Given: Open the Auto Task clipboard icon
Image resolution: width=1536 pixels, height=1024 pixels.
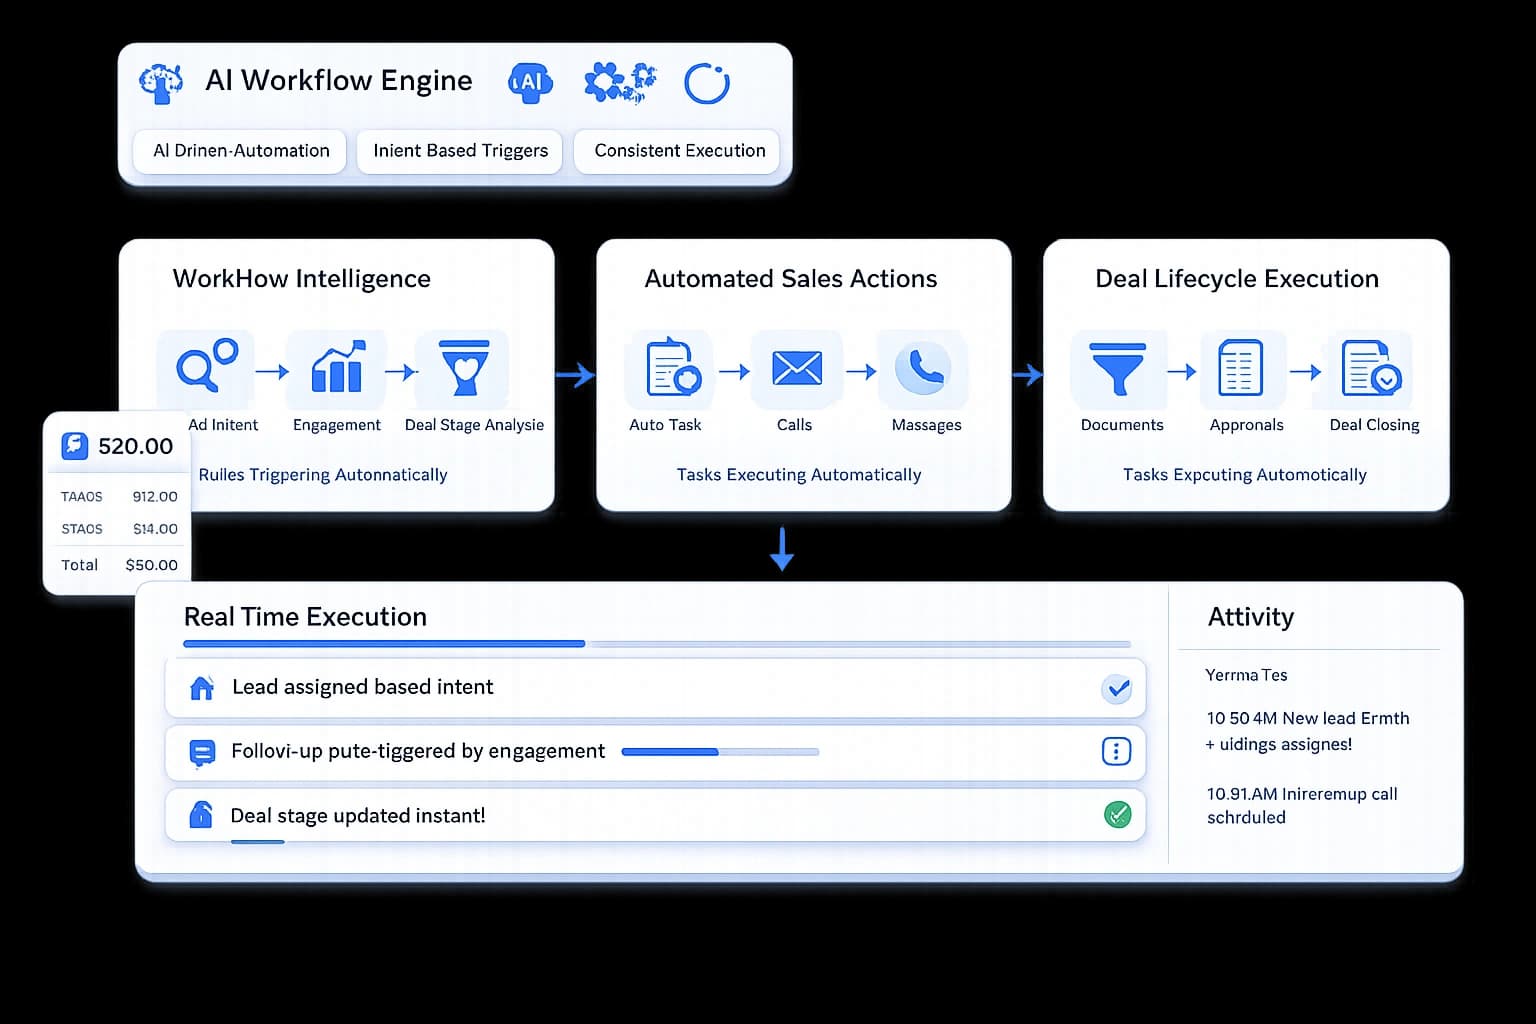Looking at the screenshot, I should tap(671, 369).
